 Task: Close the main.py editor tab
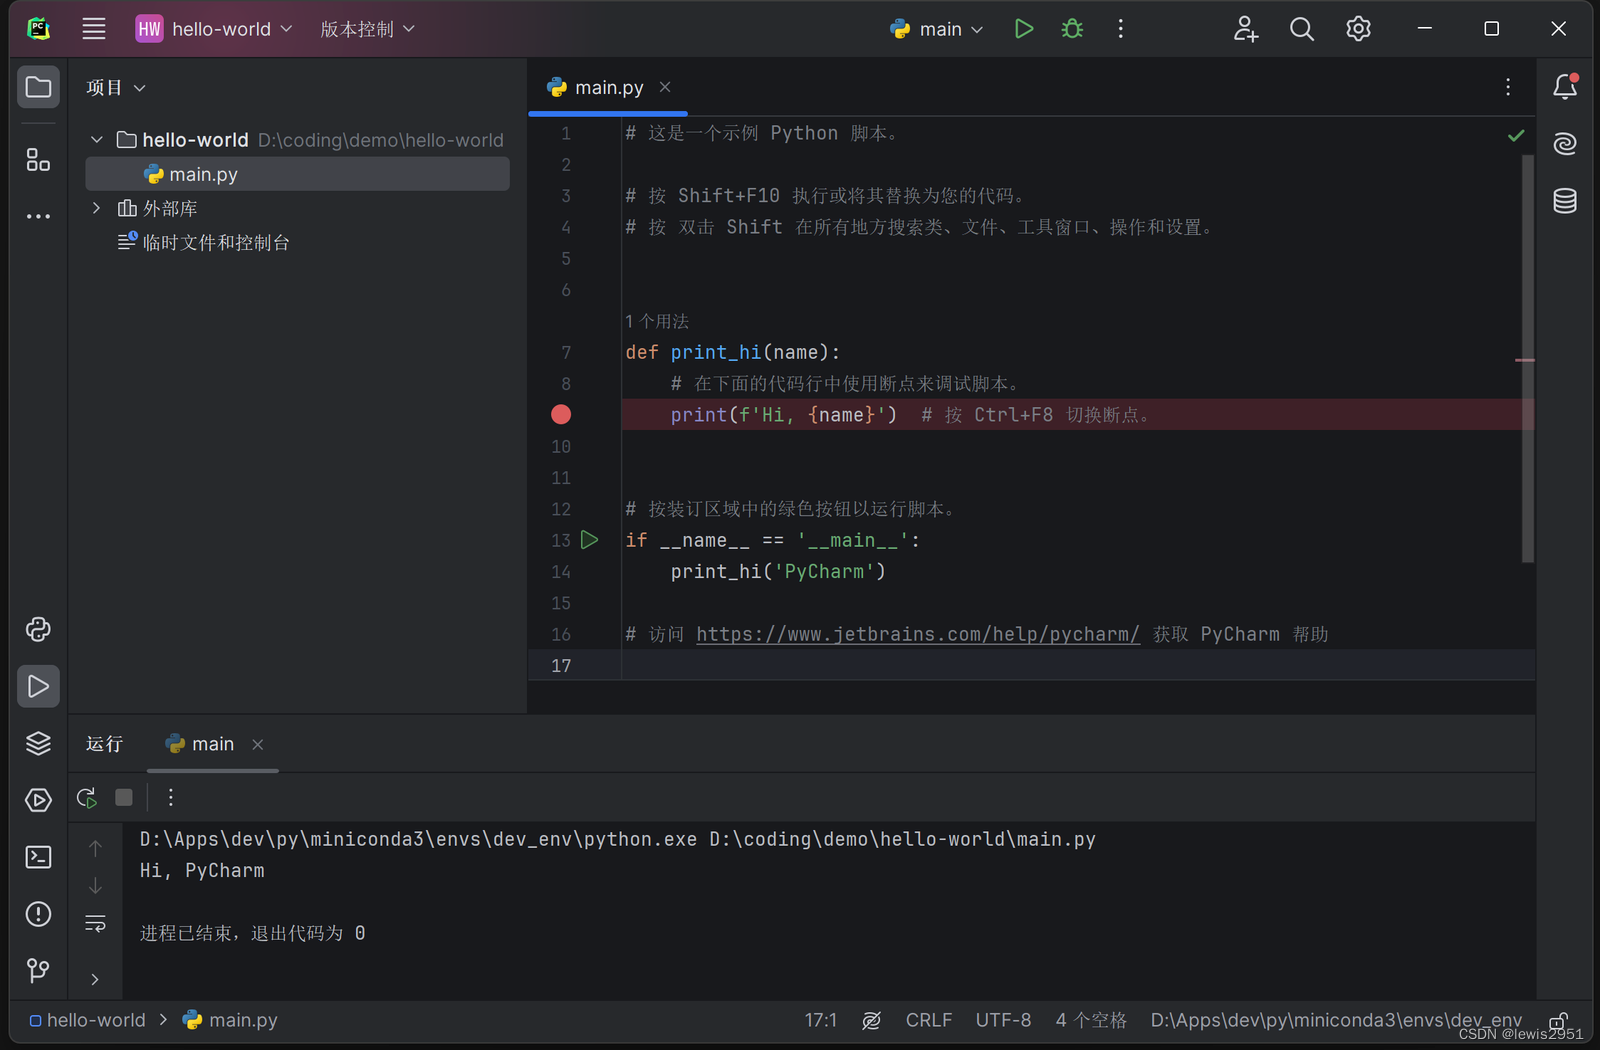665,88
